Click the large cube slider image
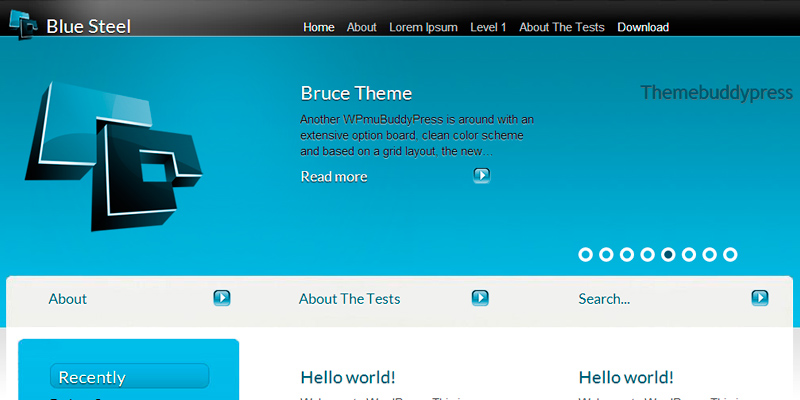 113,156
